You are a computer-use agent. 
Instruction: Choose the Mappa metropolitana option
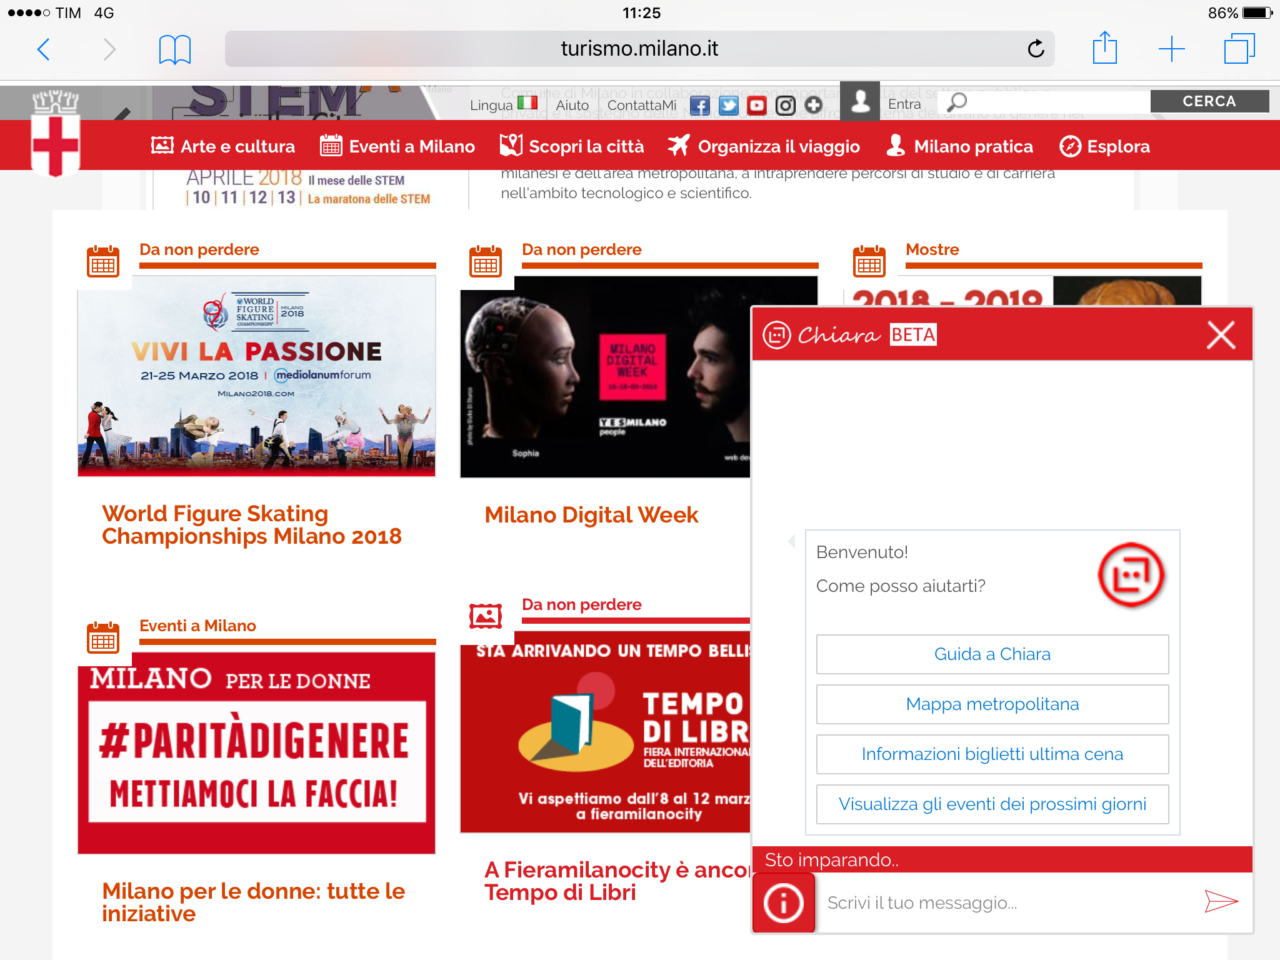992,704
